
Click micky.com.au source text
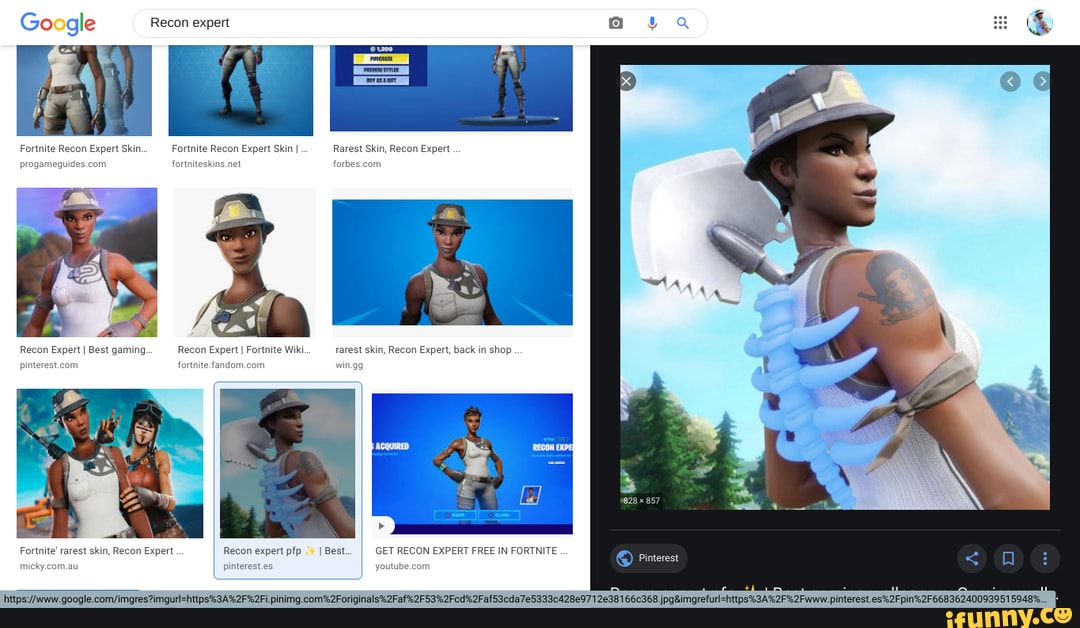[x=48, y=566]
